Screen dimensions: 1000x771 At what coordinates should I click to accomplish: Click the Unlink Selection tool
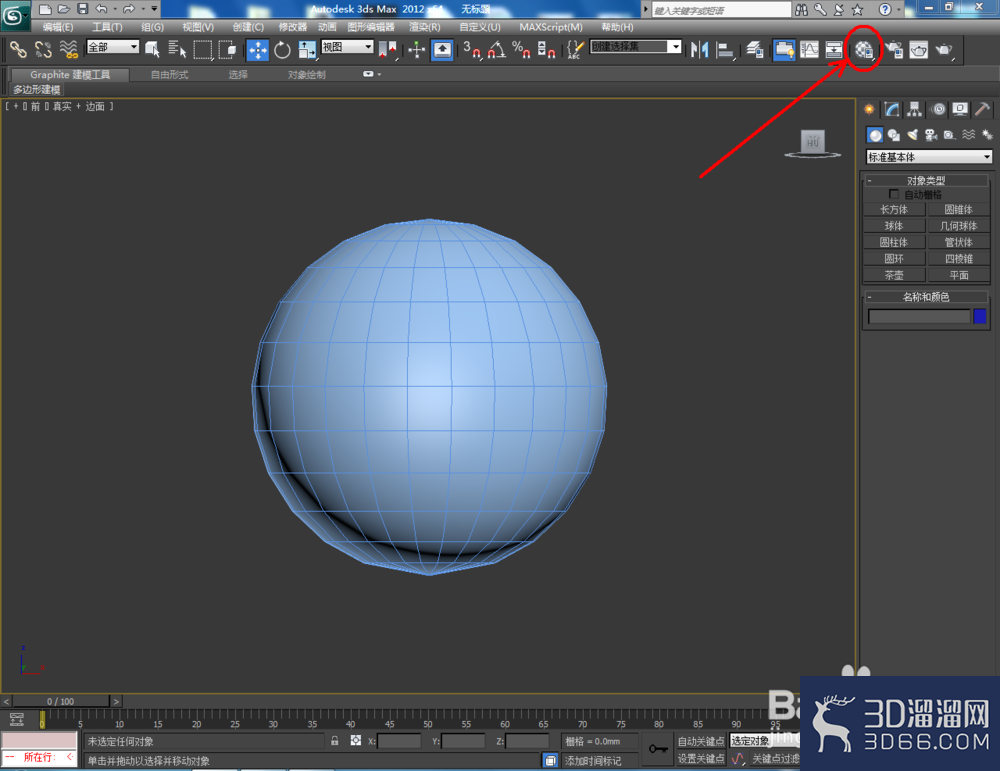click(43, 50)
